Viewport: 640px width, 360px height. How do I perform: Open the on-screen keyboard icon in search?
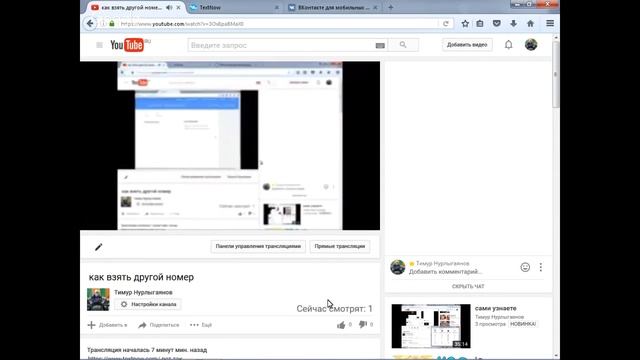click(380, 45)
